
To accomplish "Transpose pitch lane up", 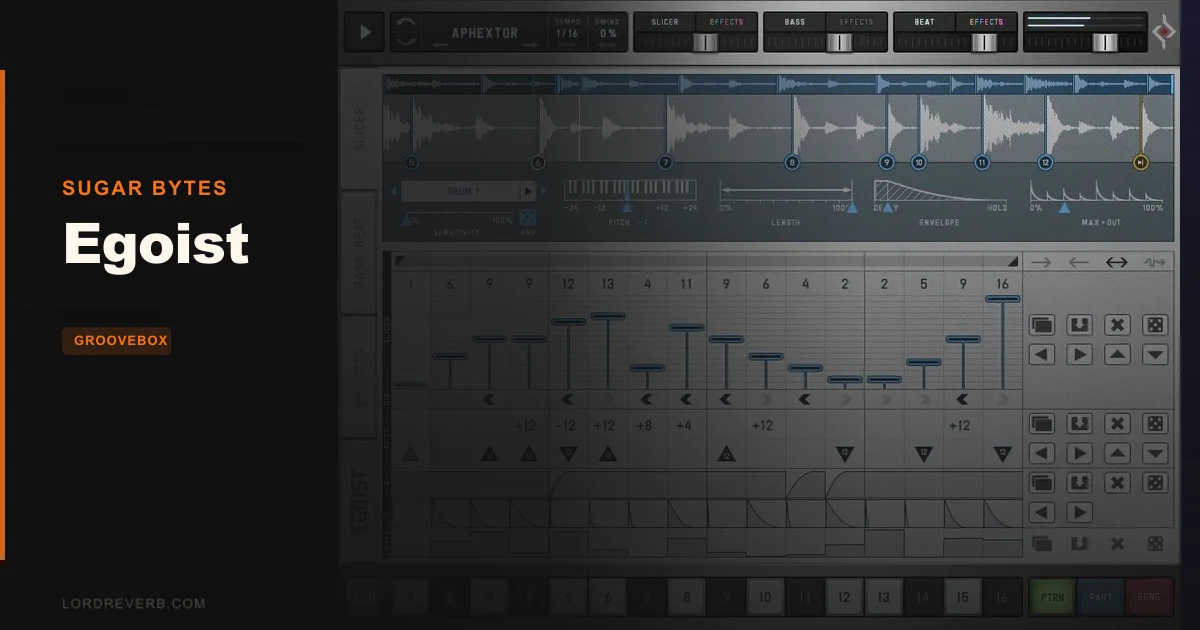I will tap(1117, 454).
